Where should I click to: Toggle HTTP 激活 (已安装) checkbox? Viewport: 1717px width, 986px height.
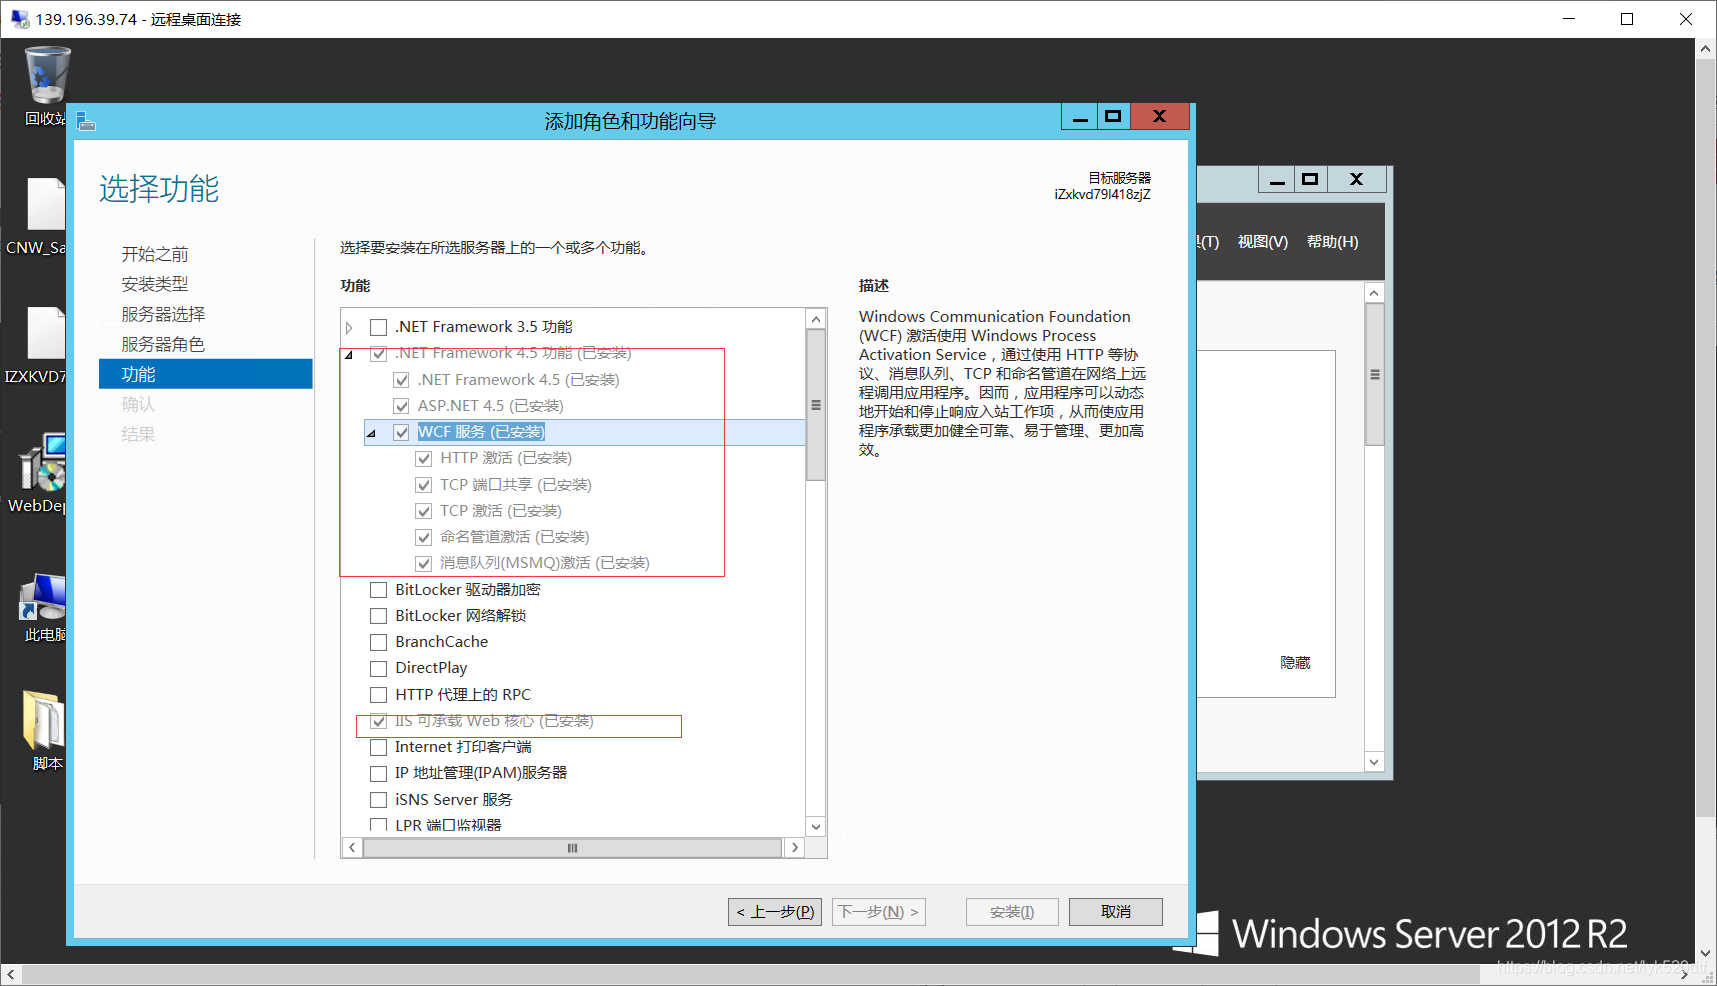pyautogui.click(x=424, y=458)
